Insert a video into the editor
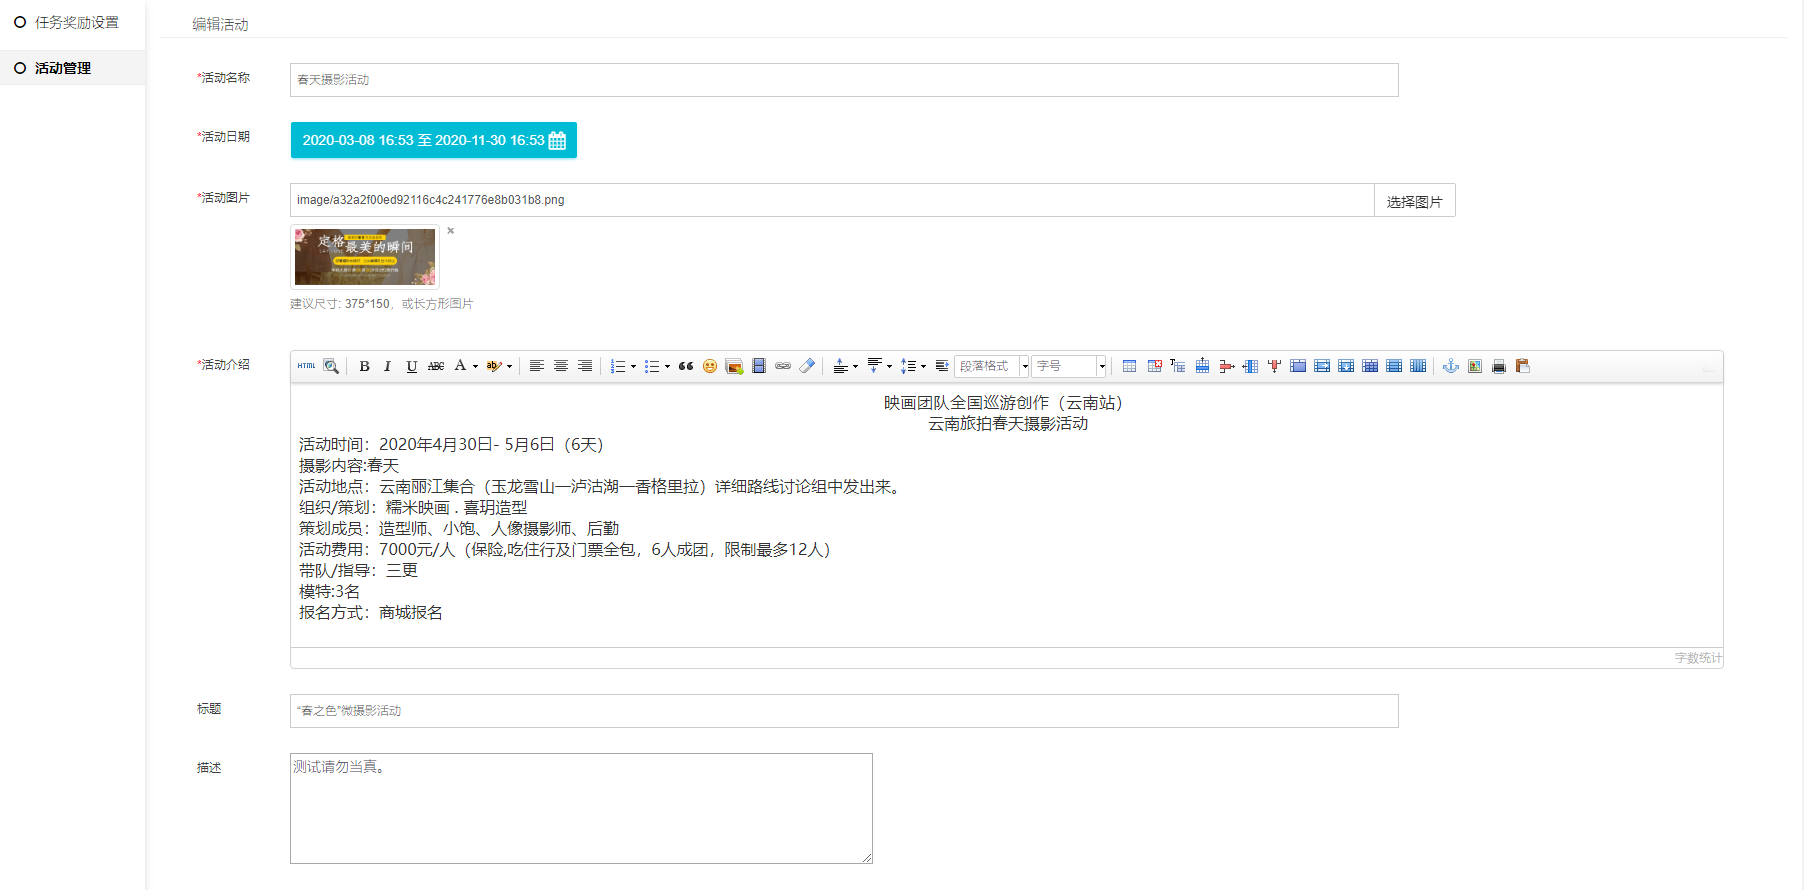The height and width of the screenshot is (890, 1804). (759, 366)
